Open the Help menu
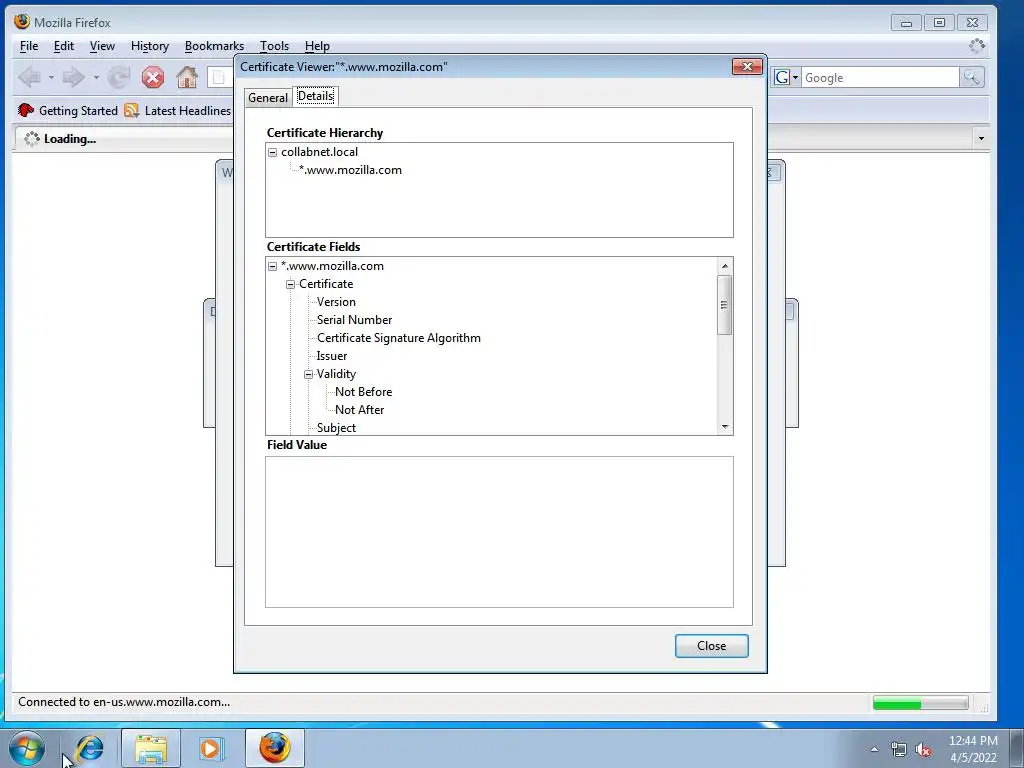Screen dimensions: 1024x768 (x=317, y=46)
